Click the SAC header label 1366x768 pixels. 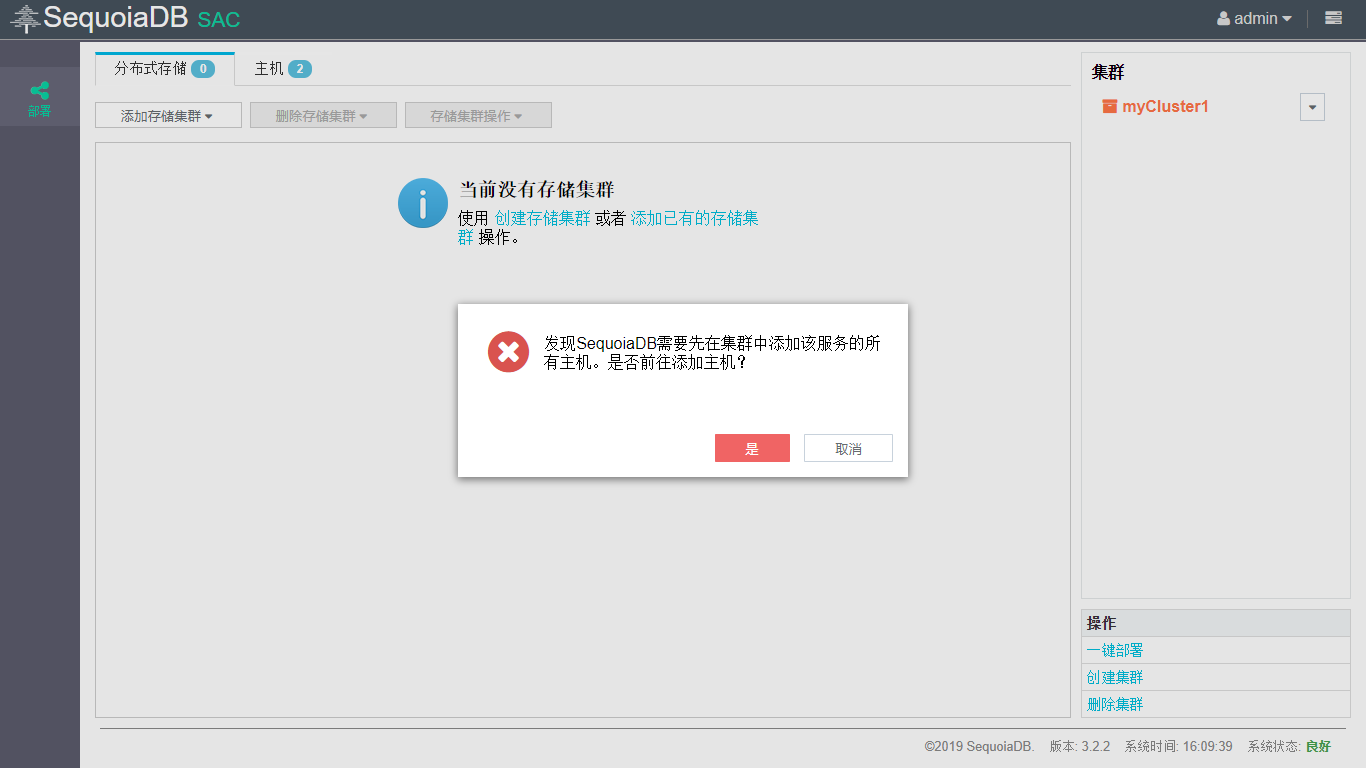click(219, 20)
